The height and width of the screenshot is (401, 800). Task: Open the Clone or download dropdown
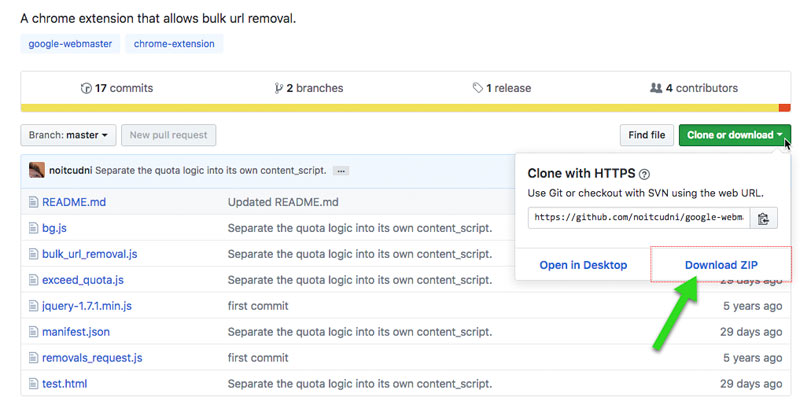click(x=734, y=135)
